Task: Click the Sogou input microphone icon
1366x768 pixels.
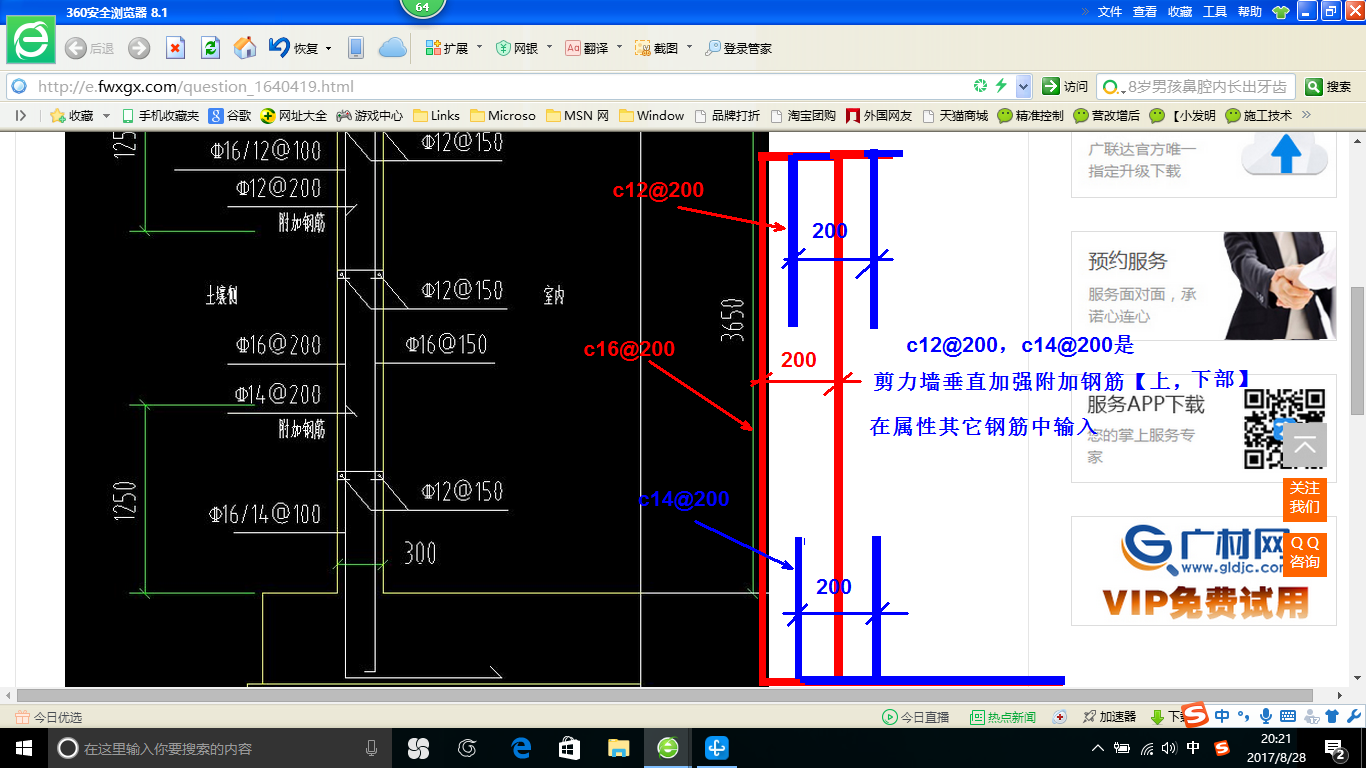Action: (x=1265, y=716)
